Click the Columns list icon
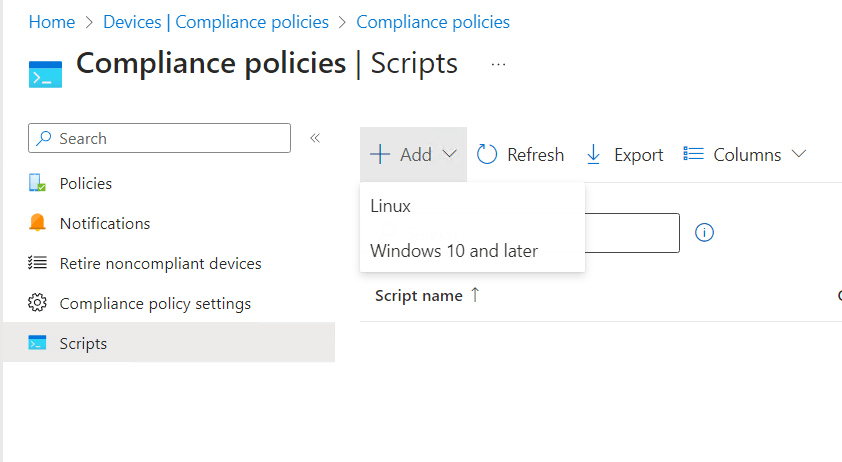842x462 pixels. click(x=693, y=154)
